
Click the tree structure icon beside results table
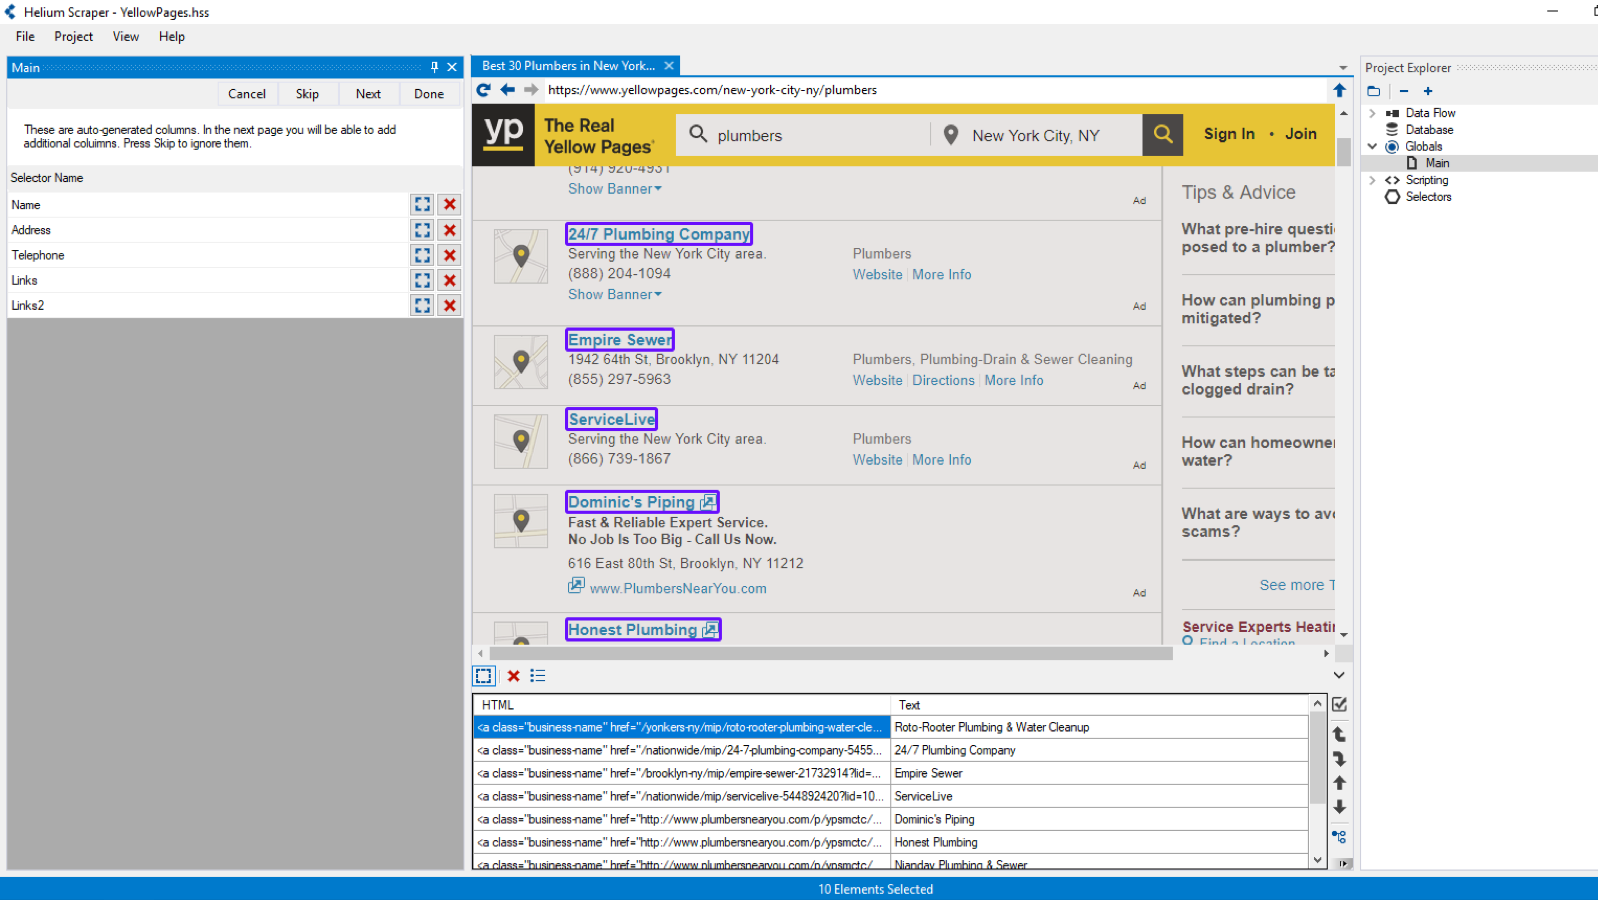point(1339,836)
